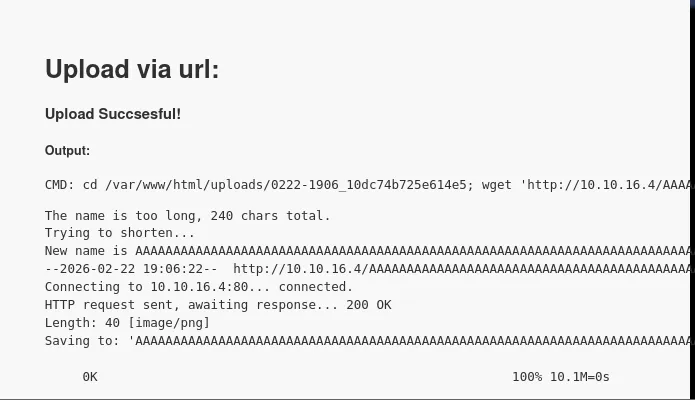This screenshot has width=695, height=400.
Task: Click "The name is too long" line
Action: (x=187, y=215)
